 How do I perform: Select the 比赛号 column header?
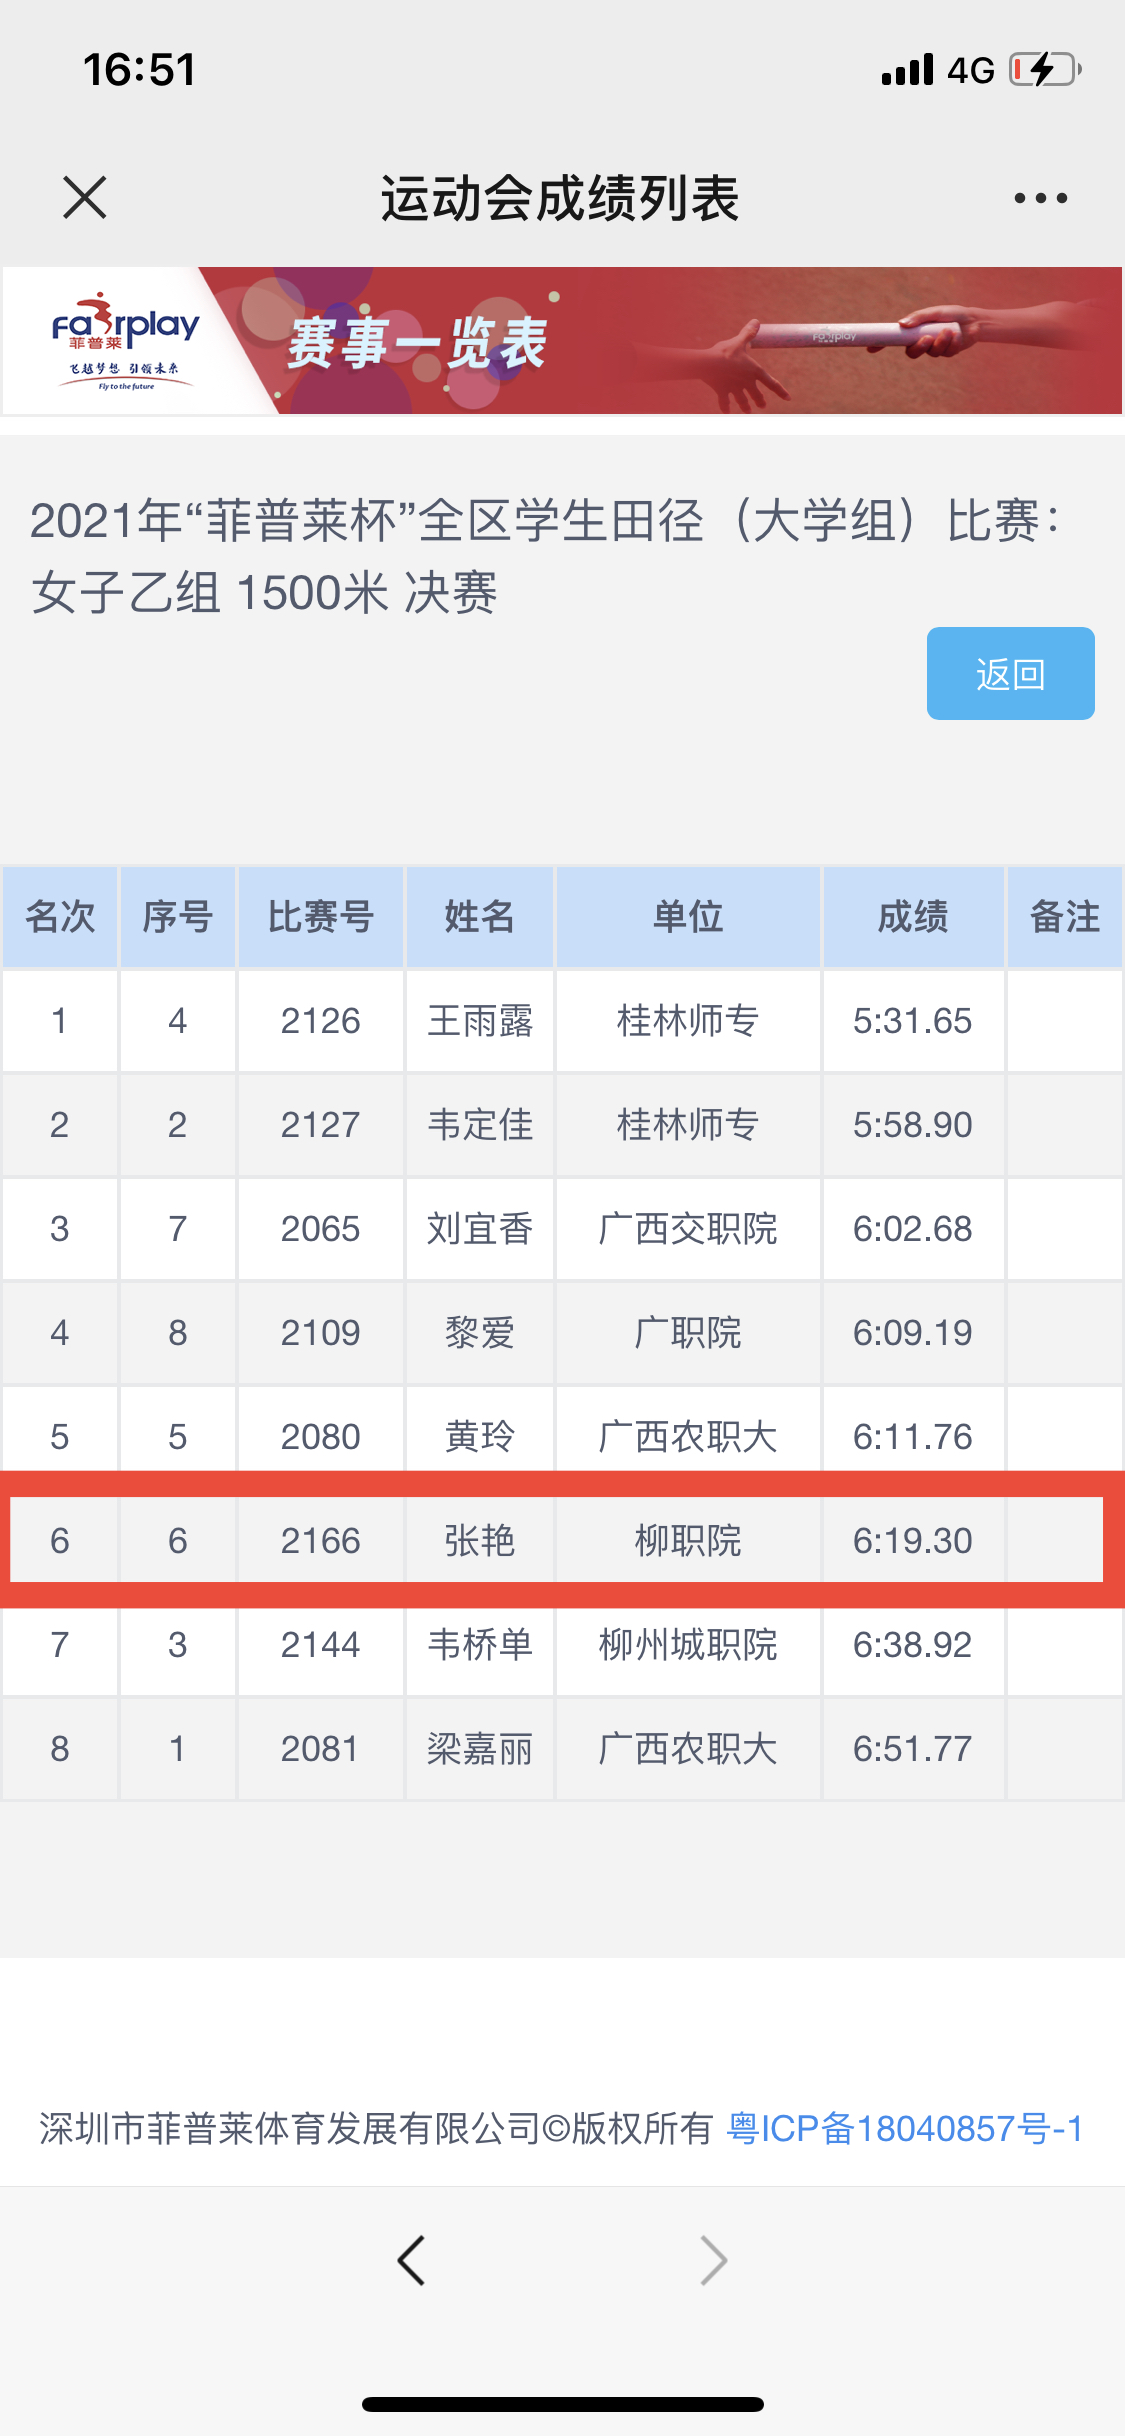pos(320,917)
